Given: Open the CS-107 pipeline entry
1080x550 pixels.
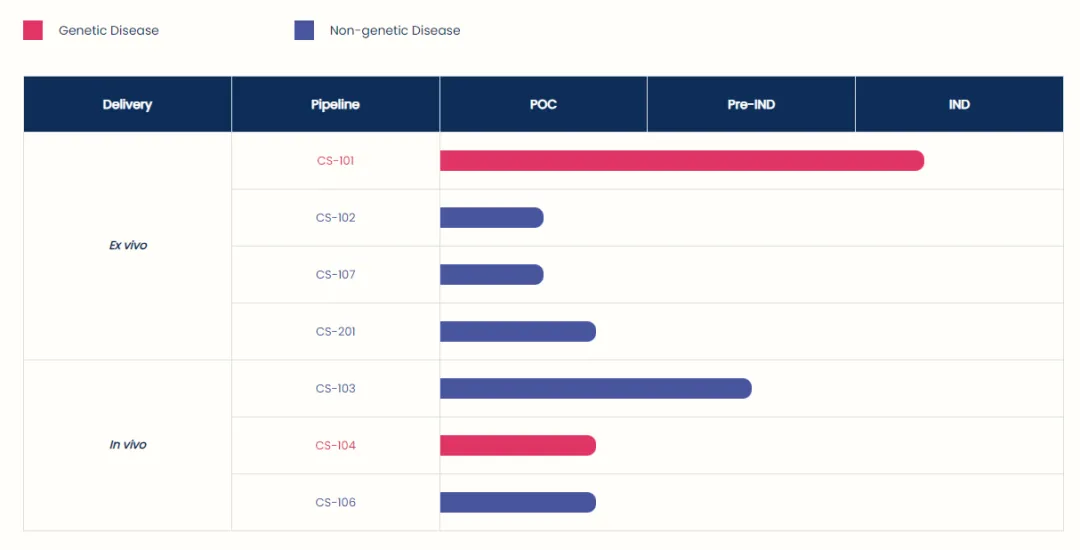Looking at the screenshot, I should [335, 274].
